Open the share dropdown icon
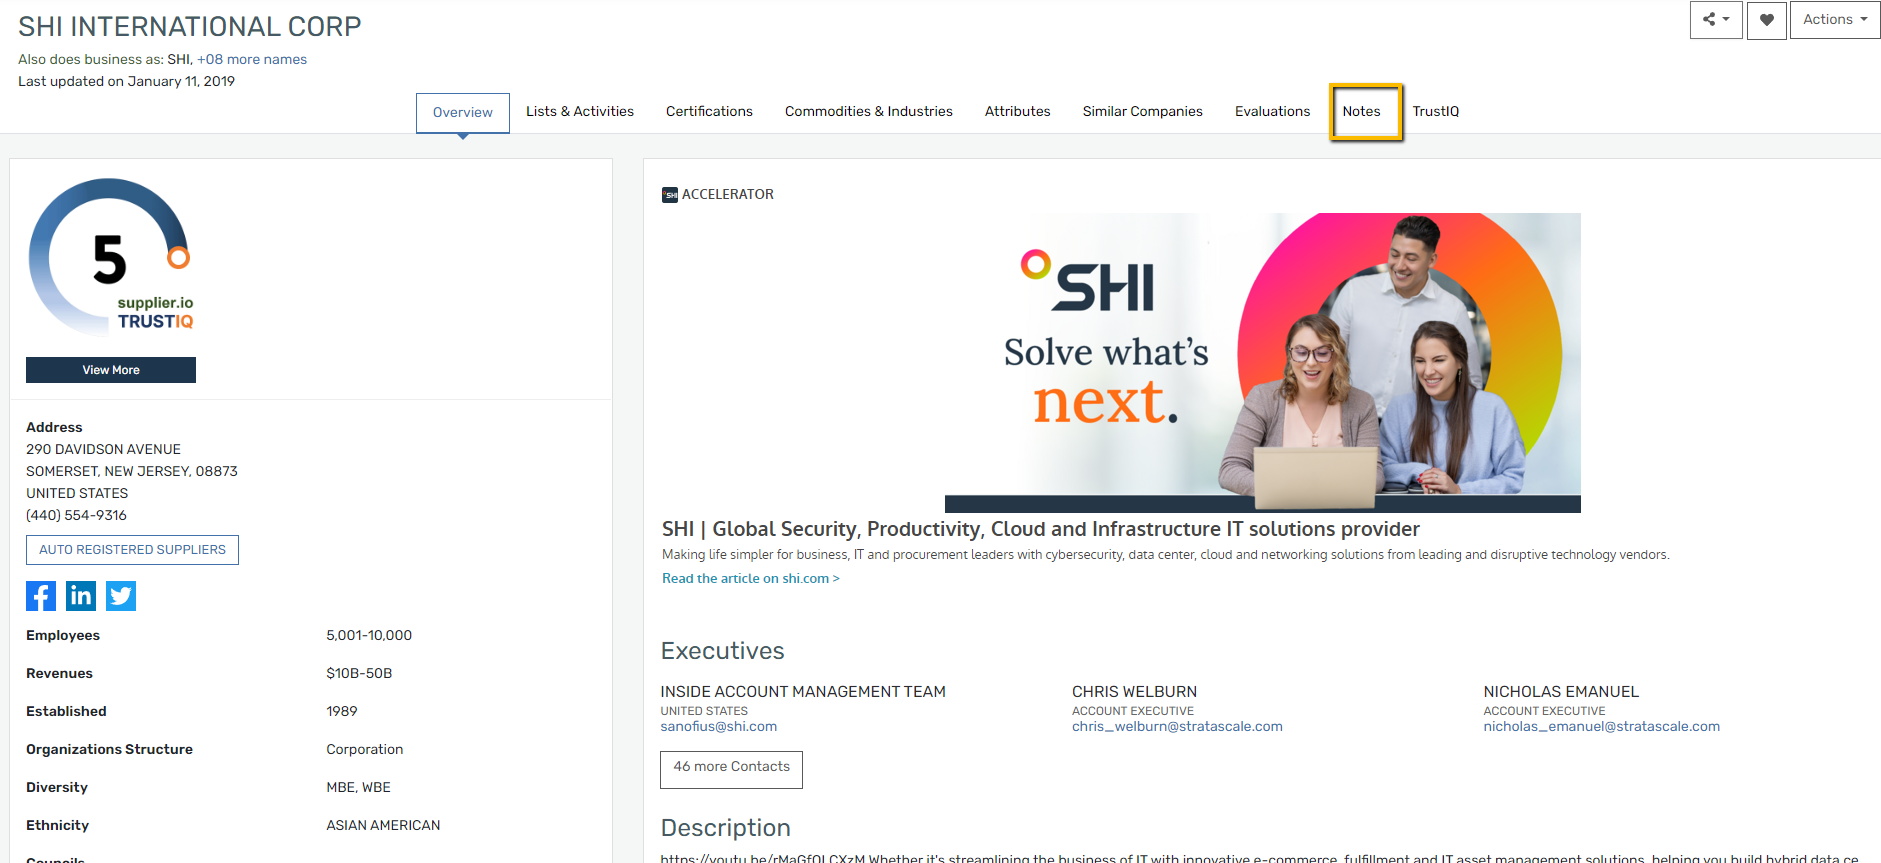 click(1716, 20)
